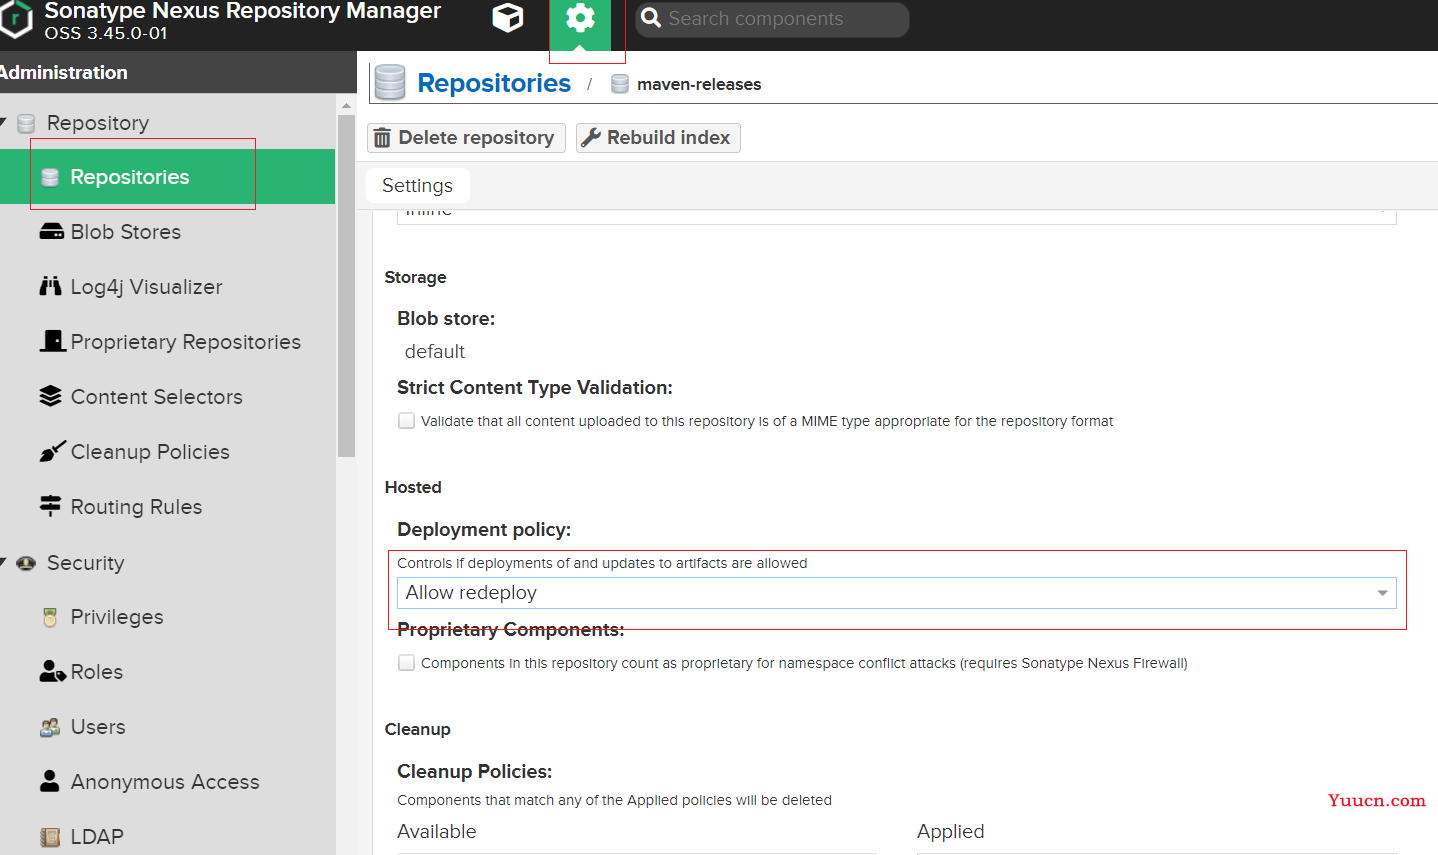Click the Delete repository button
The height and width of the screenshot is (855, 1438).
pos(466,138)
